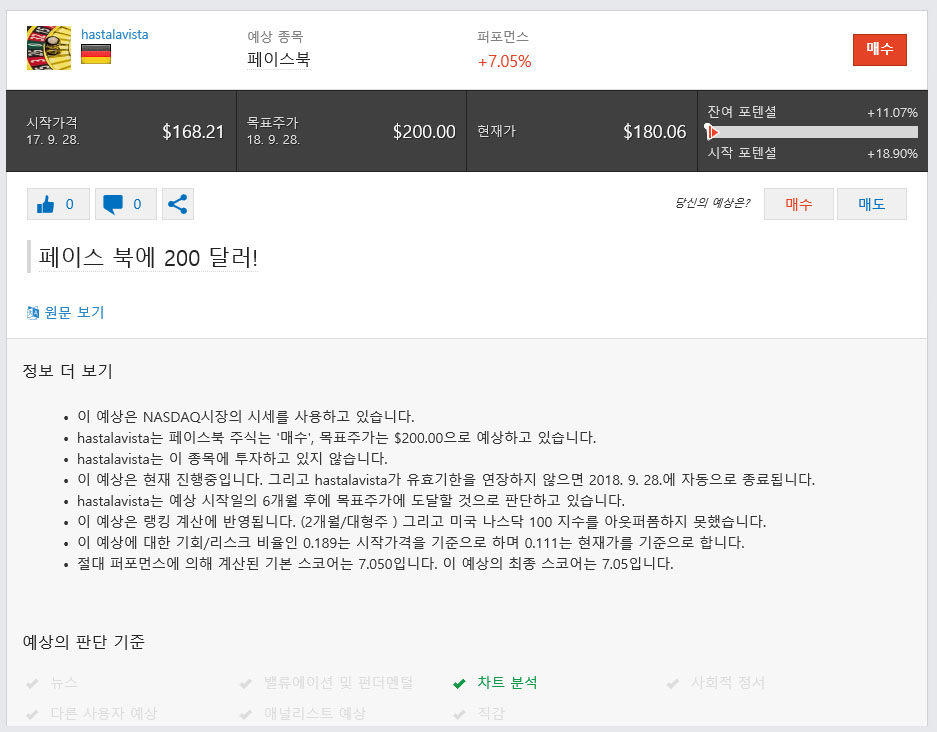Image resolution: width=937 pixels, height=732 pixels.
Task: Toggle the 차트 분석 criterion
Action: click(x=495, y=682)
